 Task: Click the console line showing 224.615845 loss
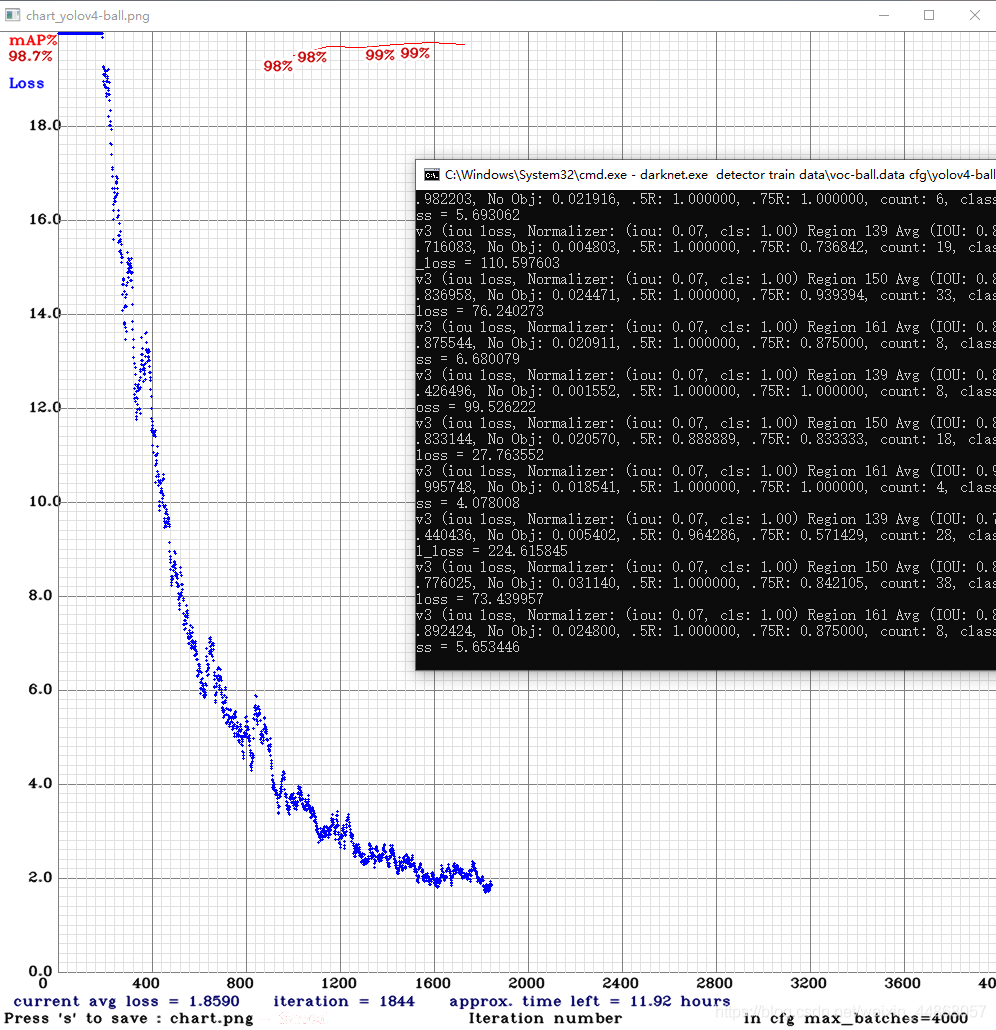click(491, 551)
